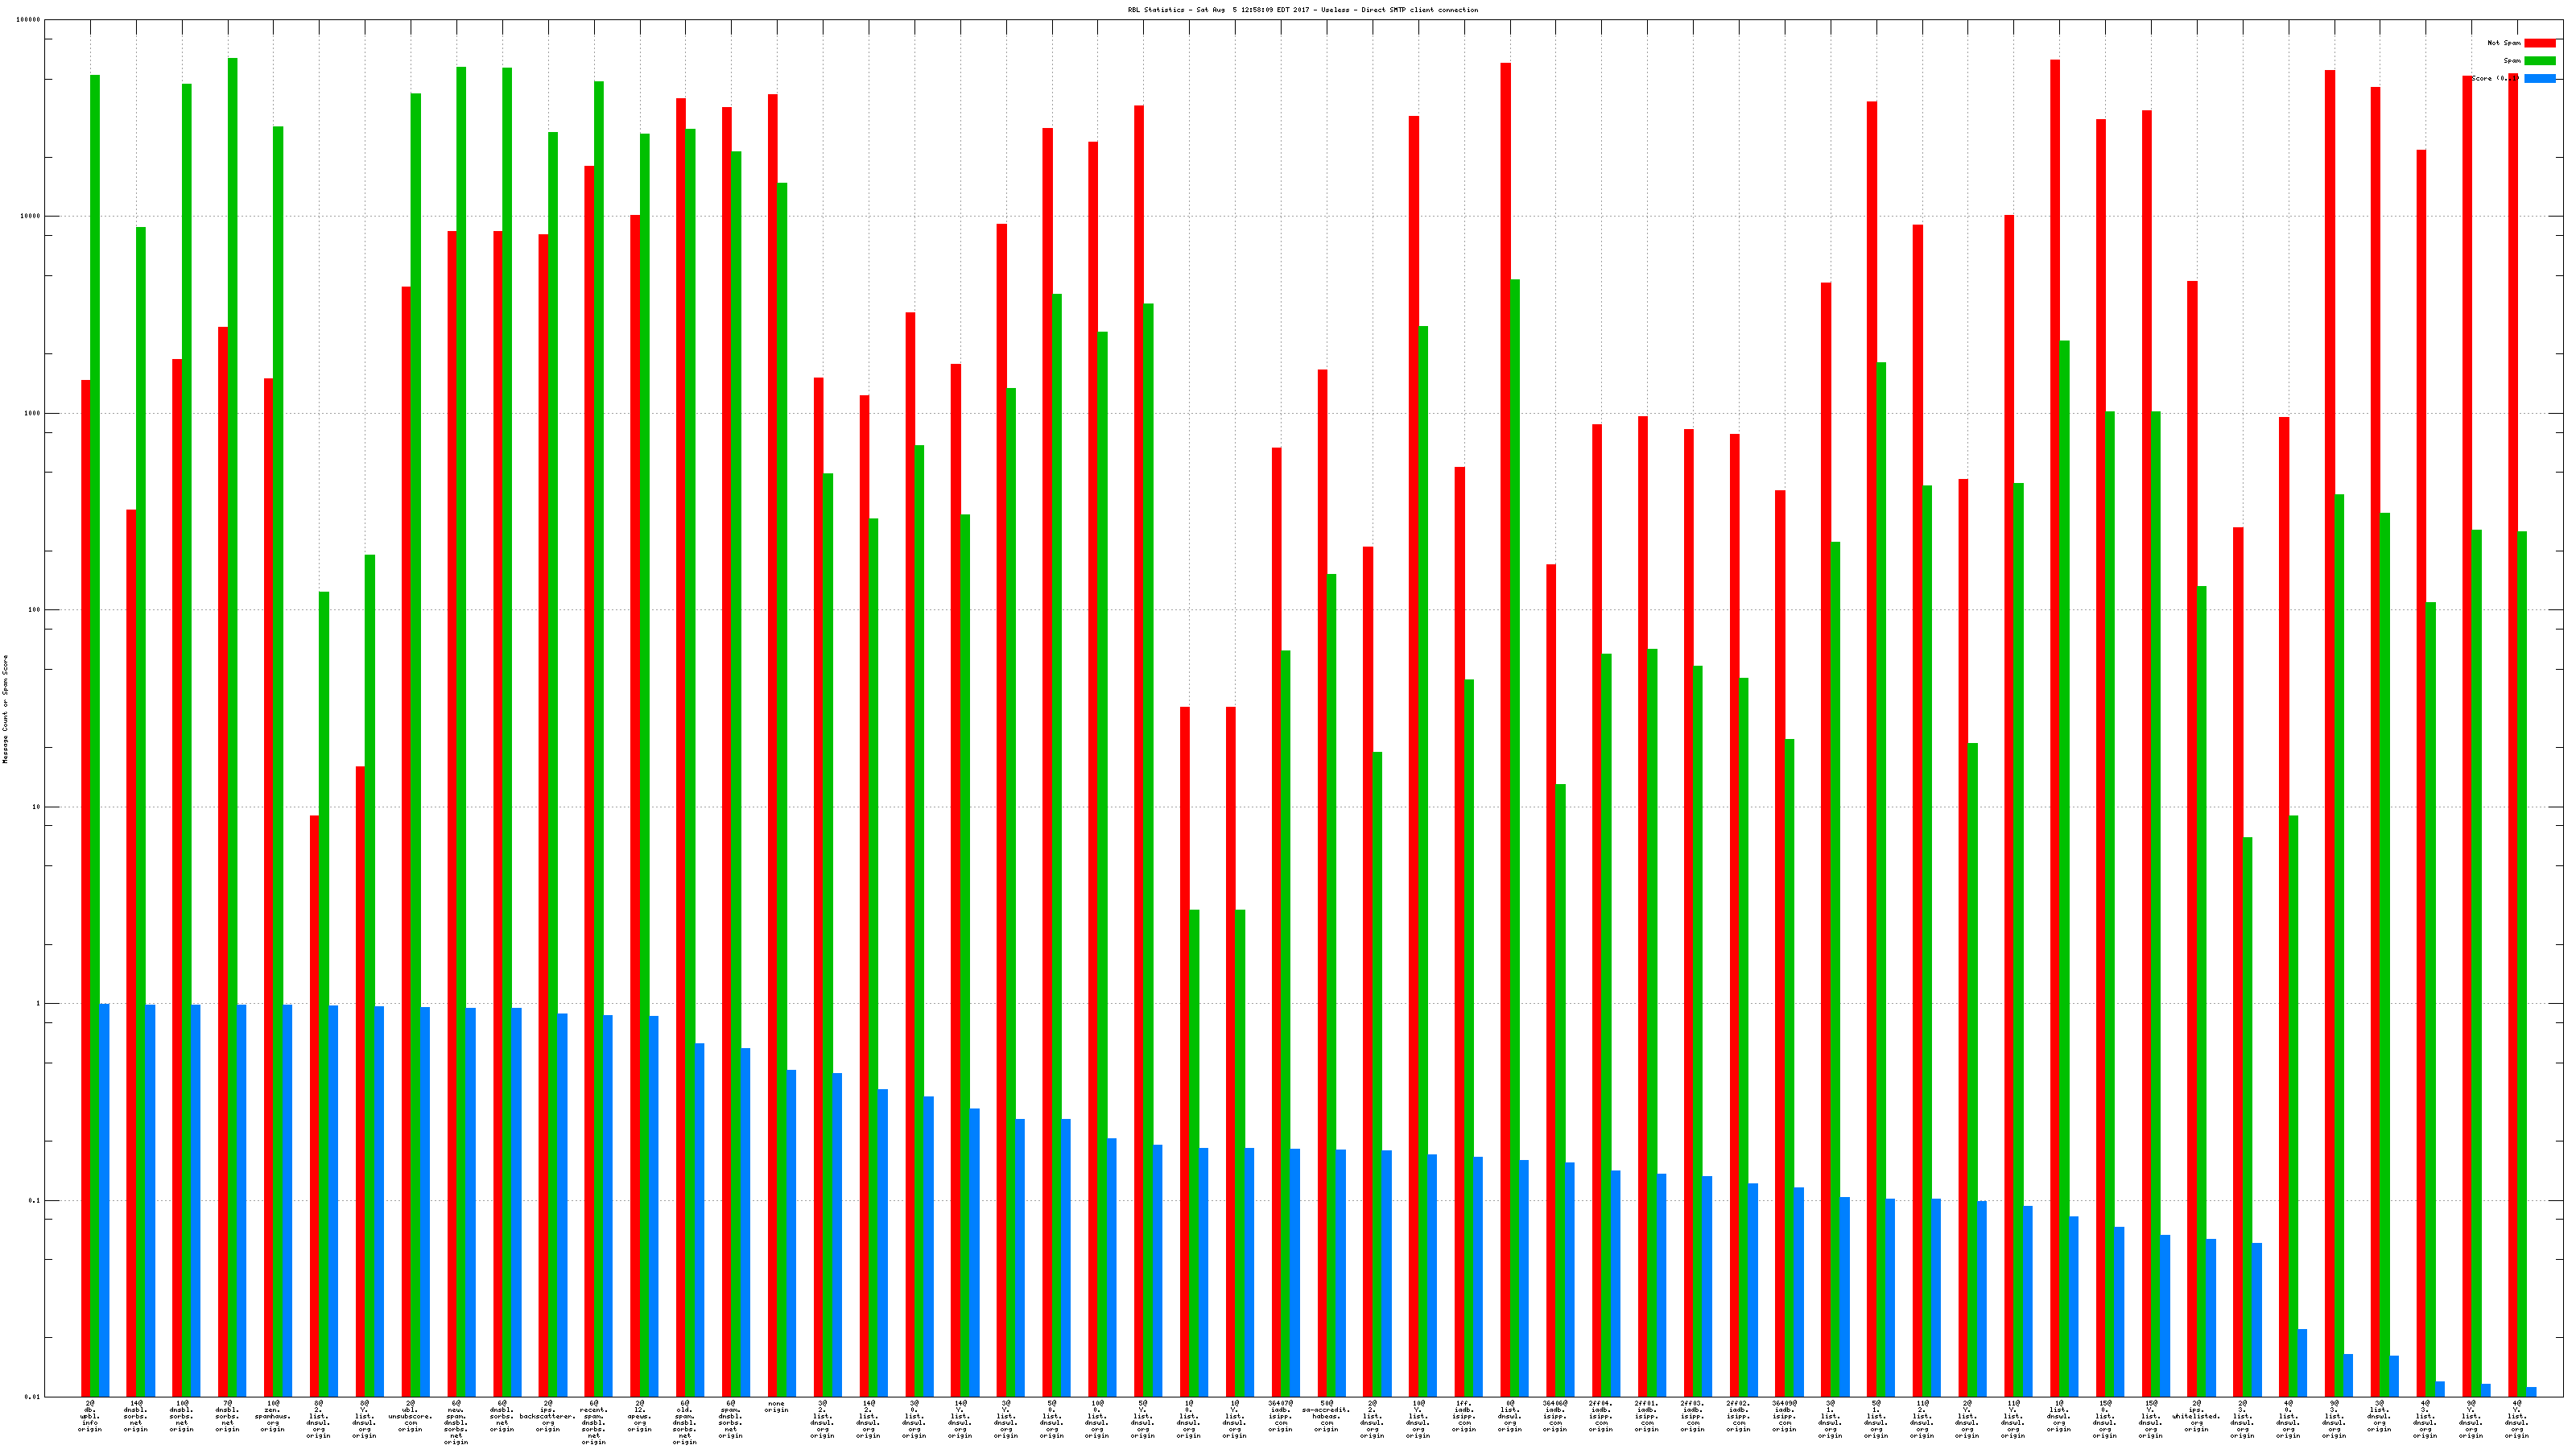Screen dimensions: 2576x1449
Task: Click the 'none origin' x-axis label
Action: (776, 1407)
